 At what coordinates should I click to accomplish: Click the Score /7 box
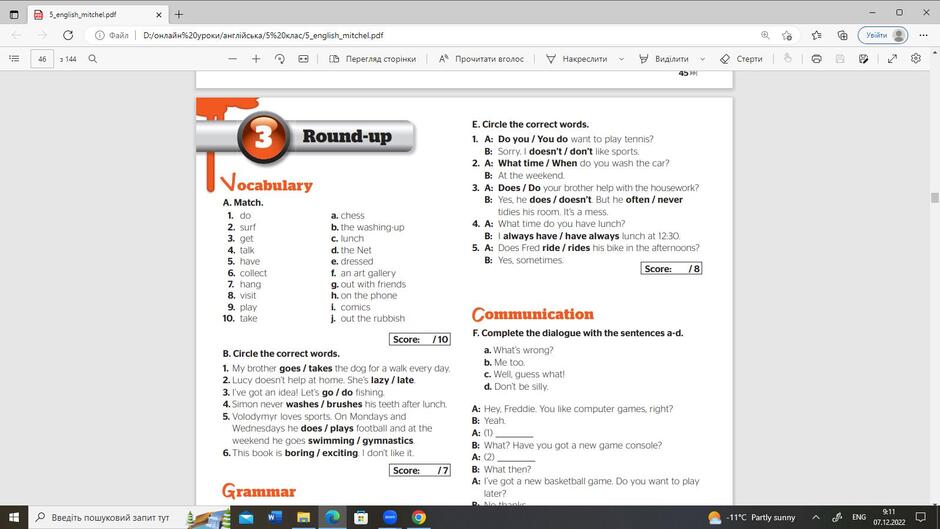click(420, 470)
